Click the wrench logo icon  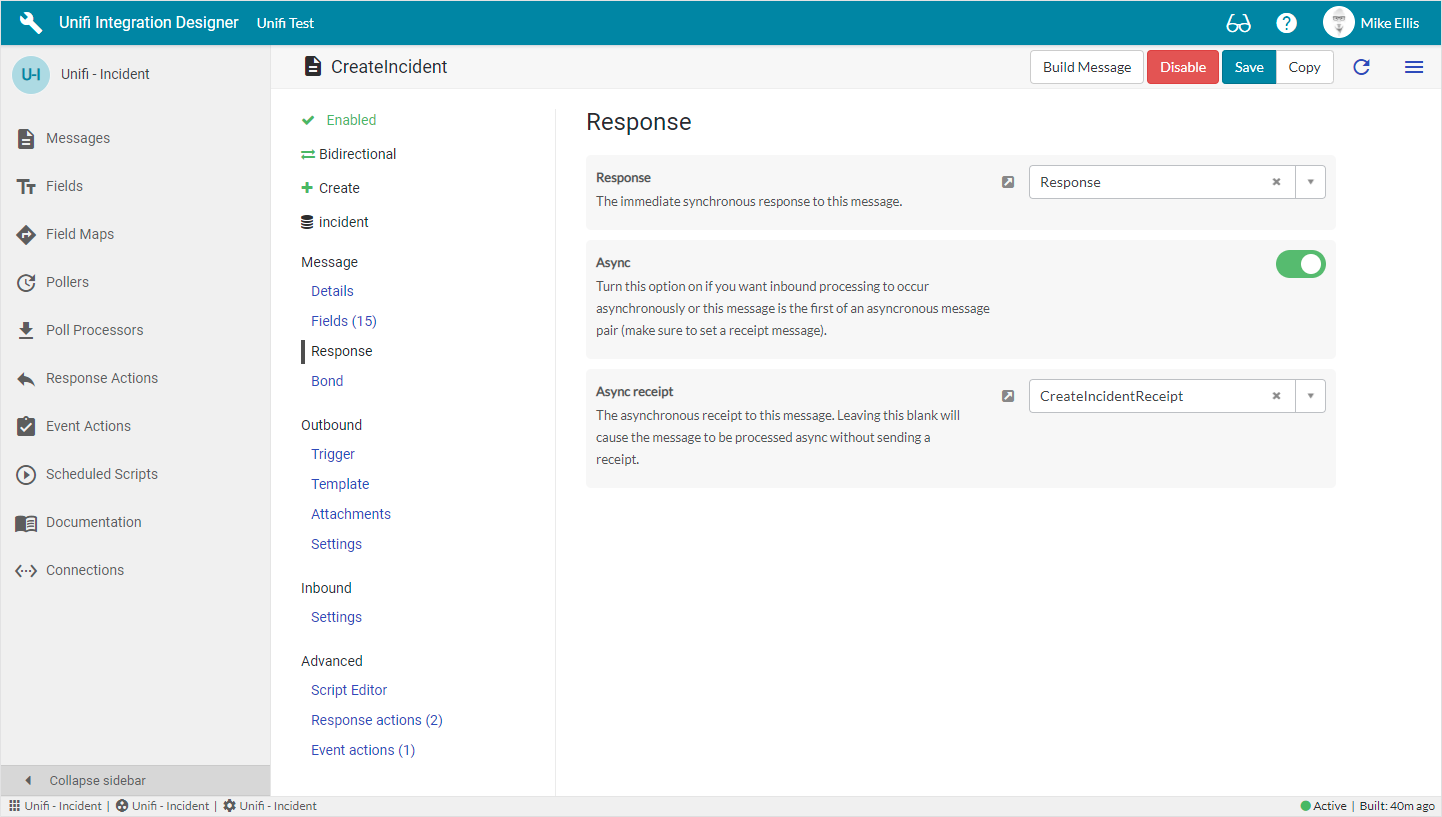(x=31, y=23)
